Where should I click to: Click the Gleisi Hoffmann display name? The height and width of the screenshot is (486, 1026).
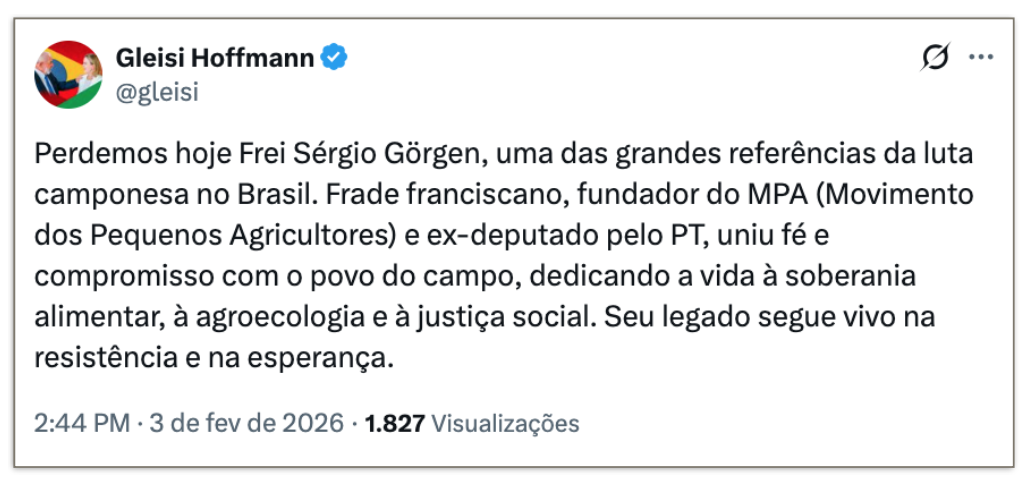217,59
